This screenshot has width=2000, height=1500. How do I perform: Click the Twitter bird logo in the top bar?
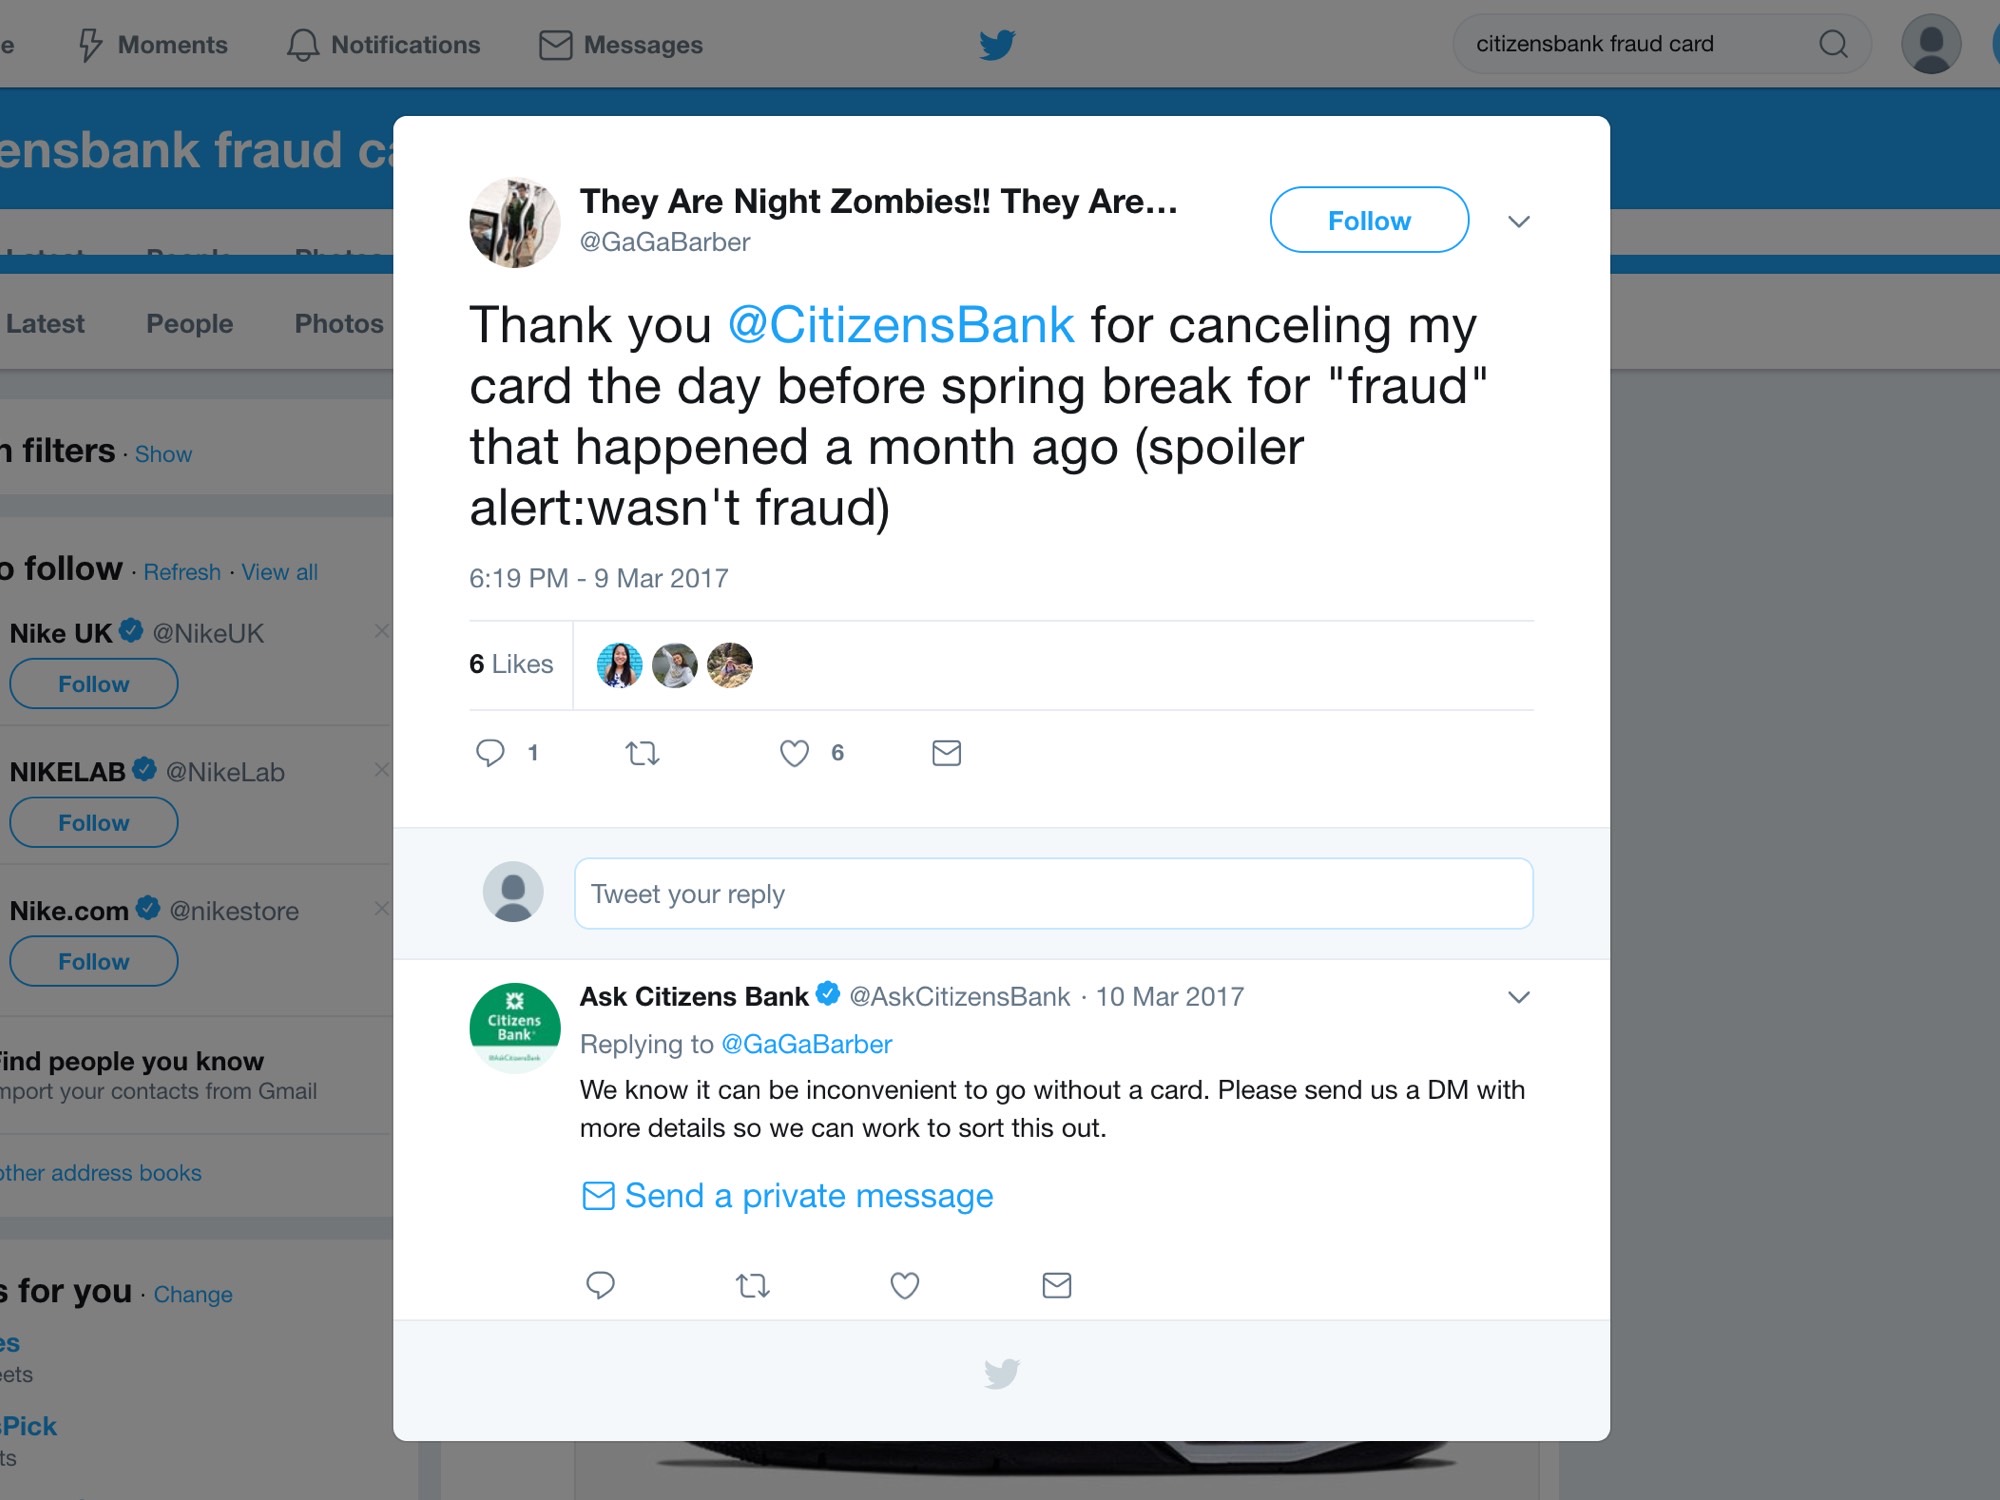996,44
